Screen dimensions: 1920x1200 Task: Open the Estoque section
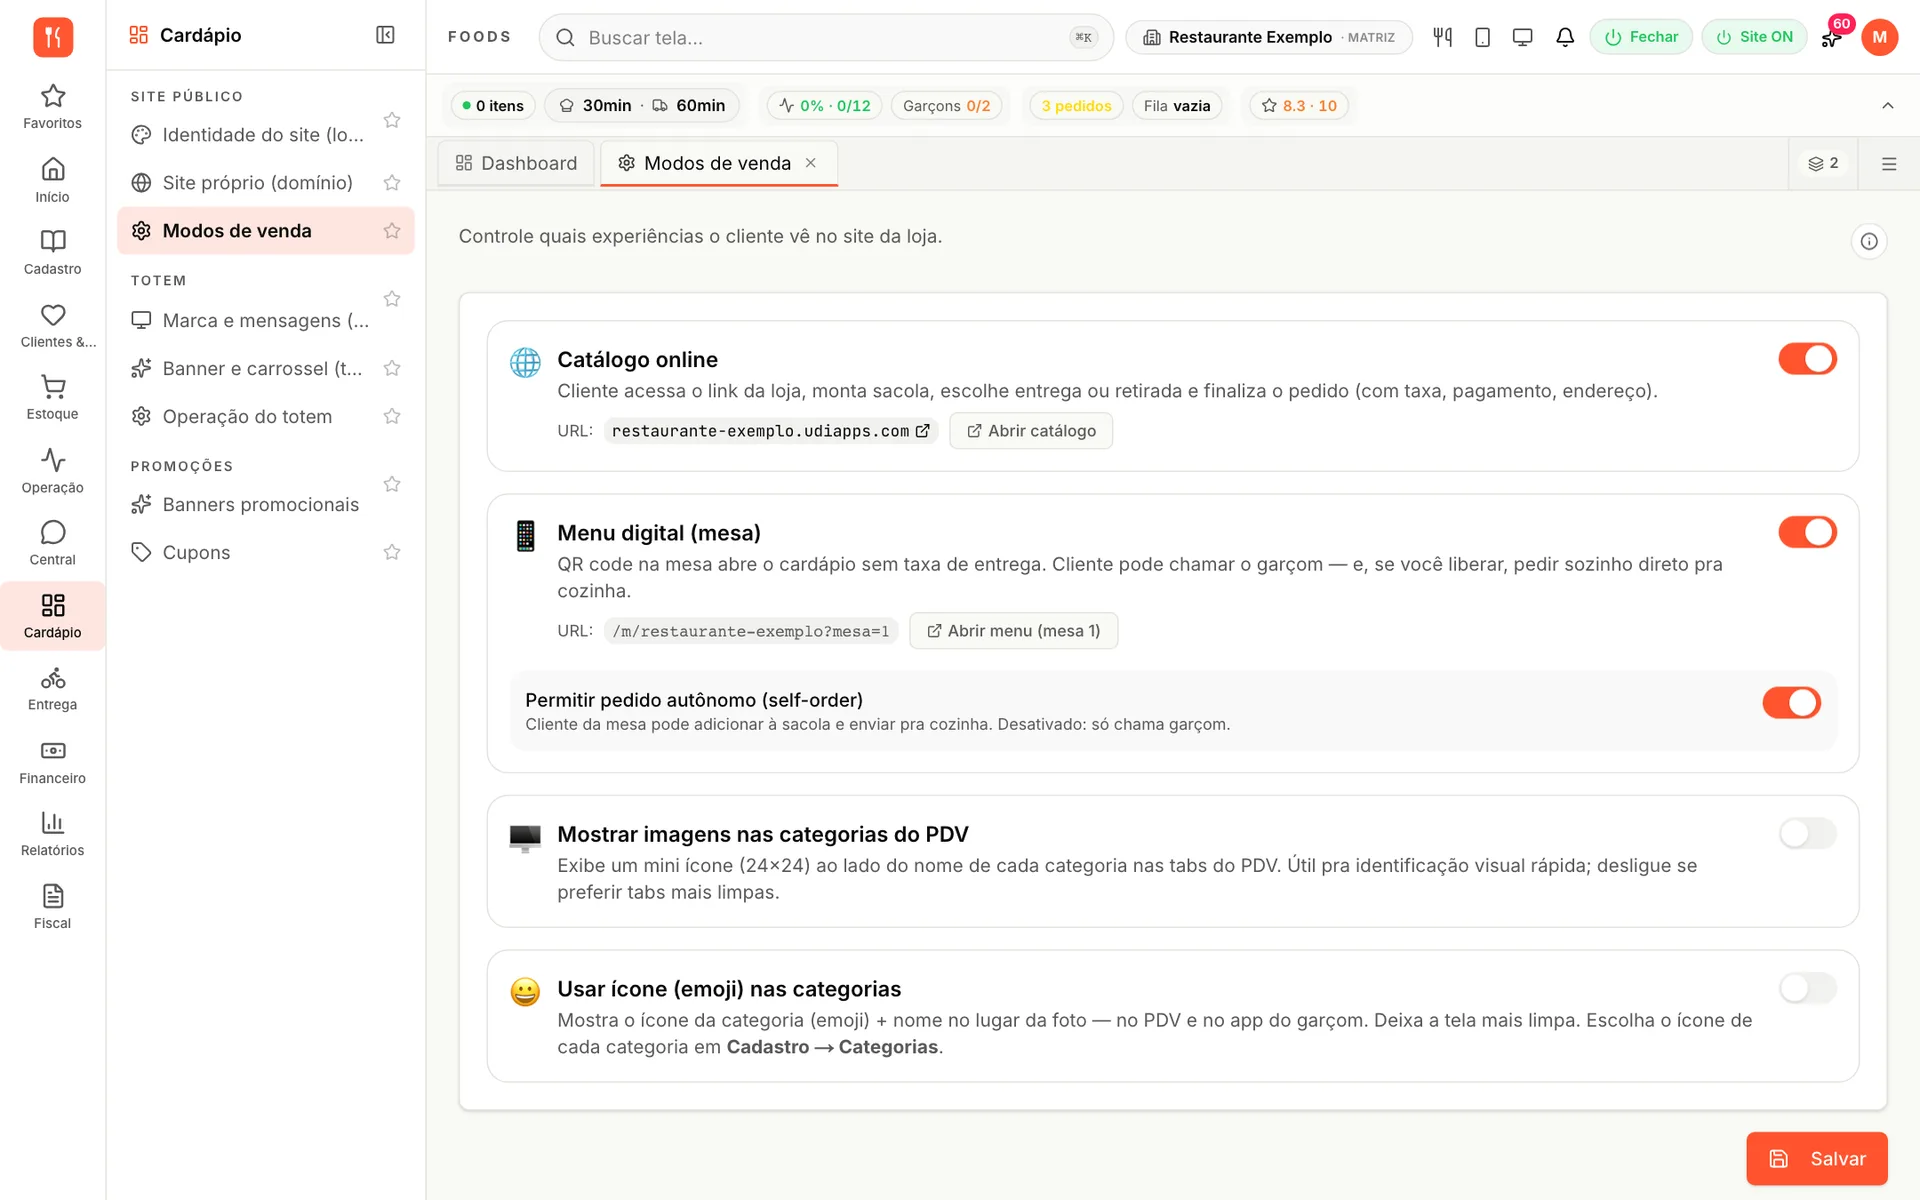pyautogui.click(x=52, y=397)
